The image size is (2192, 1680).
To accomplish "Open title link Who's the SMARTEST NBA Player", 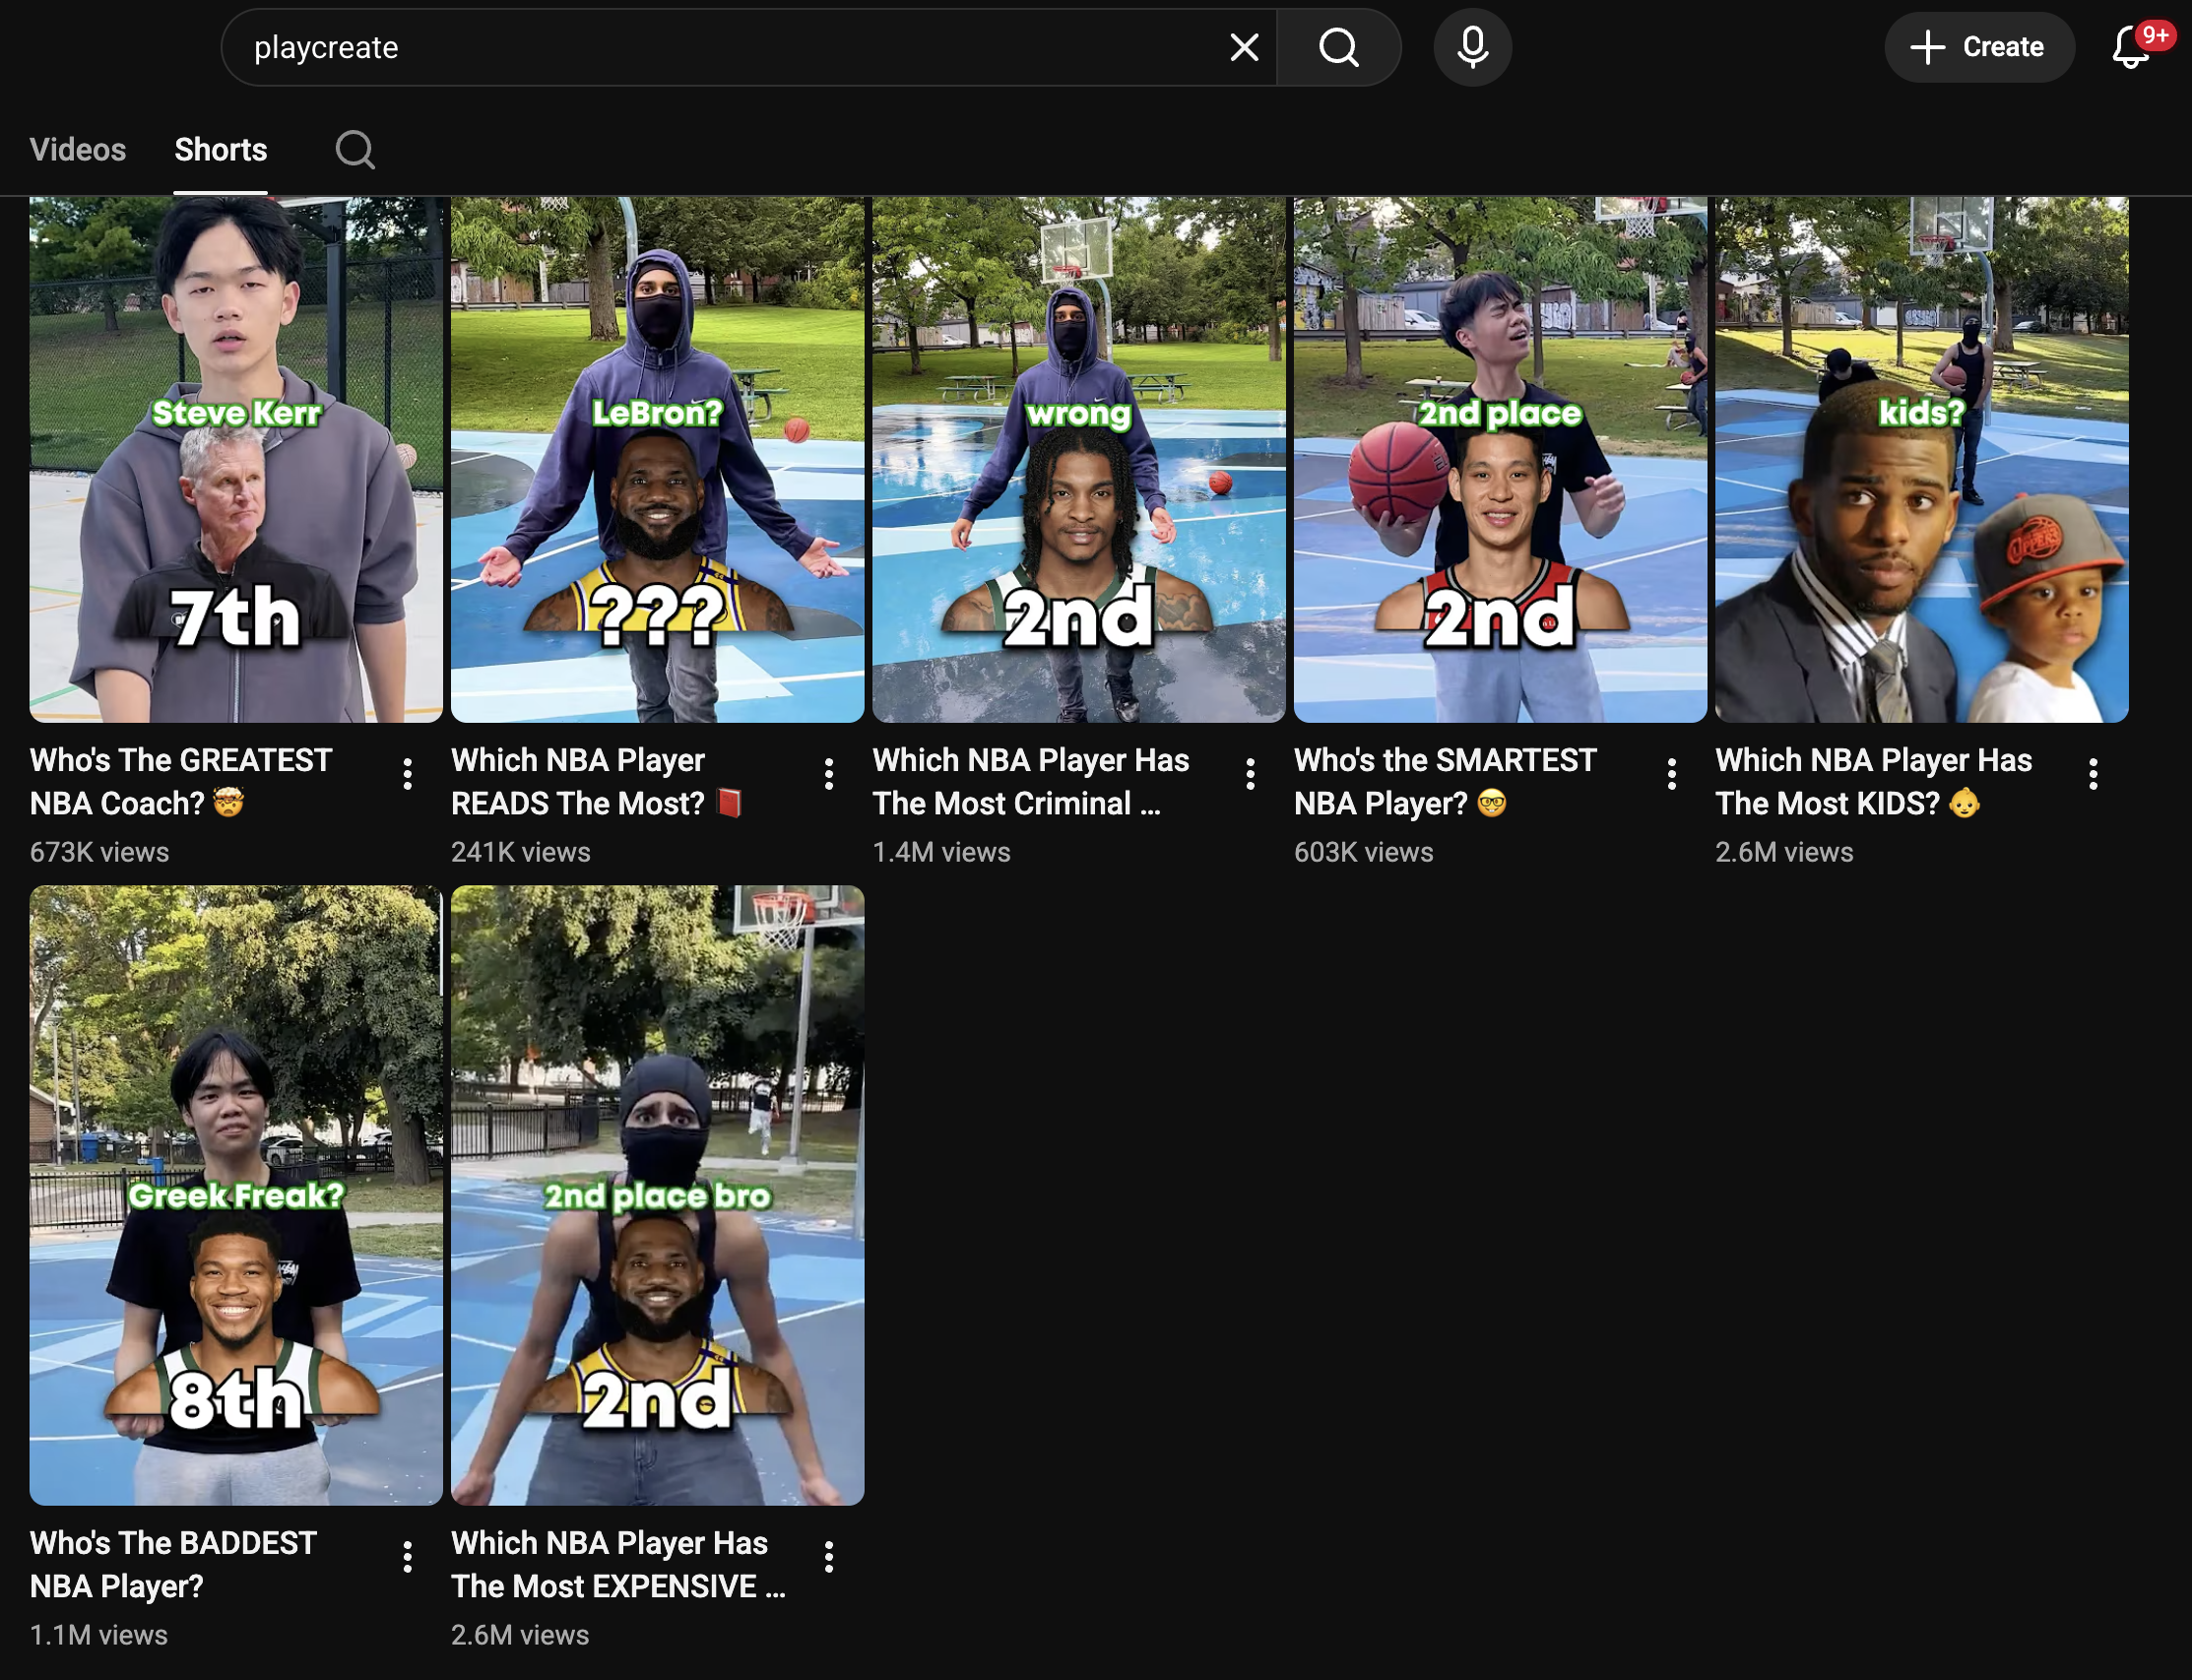I will pyautogui.click(x=1444, y=781).
